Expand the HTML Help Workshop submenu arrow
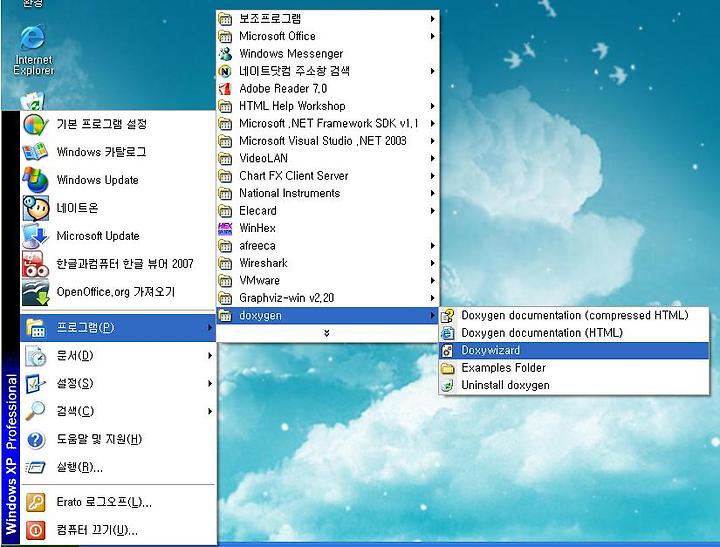Image resolution: width=720 pixels, height=547 pixels. coord(433,106)
